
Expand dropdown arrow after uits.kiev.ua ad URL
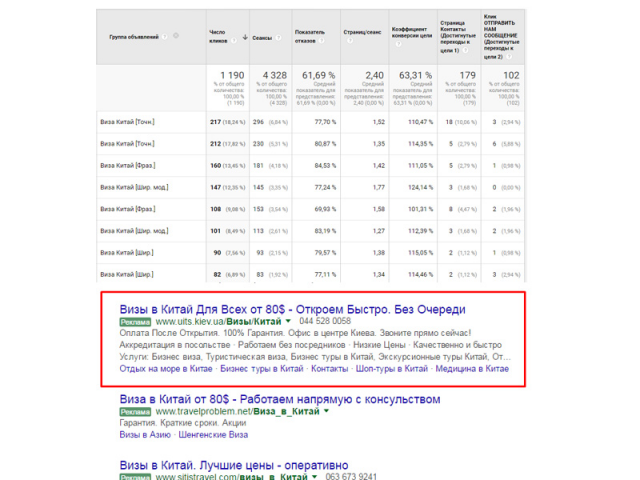(x=288, y=321)
